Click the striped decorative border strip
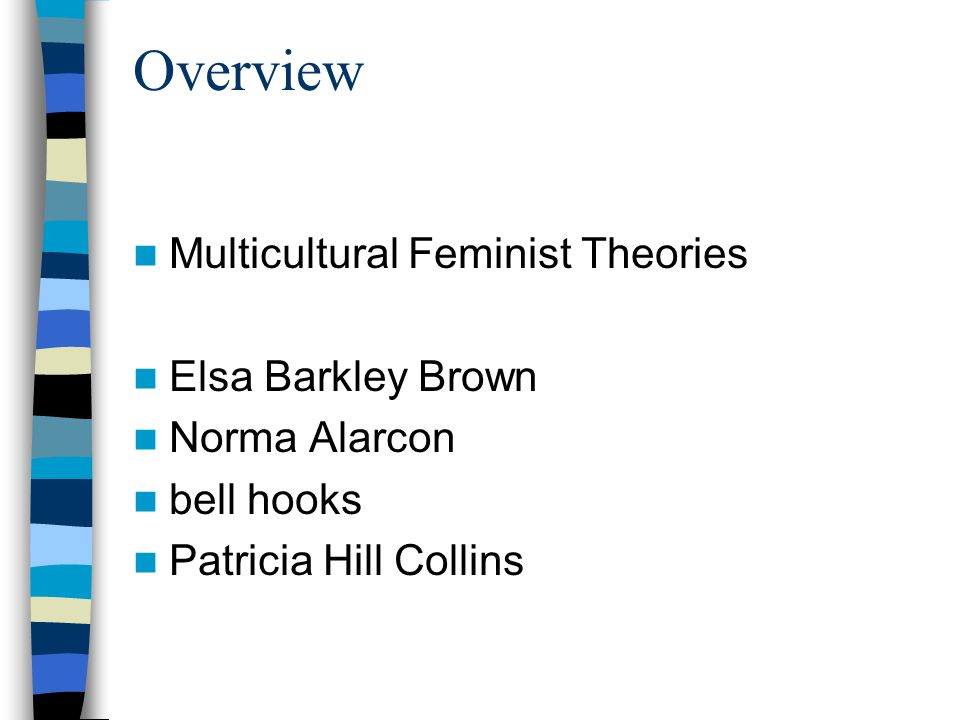Viewport: 960px width, 720px height. pyautogui.click(x=61, y=360)
